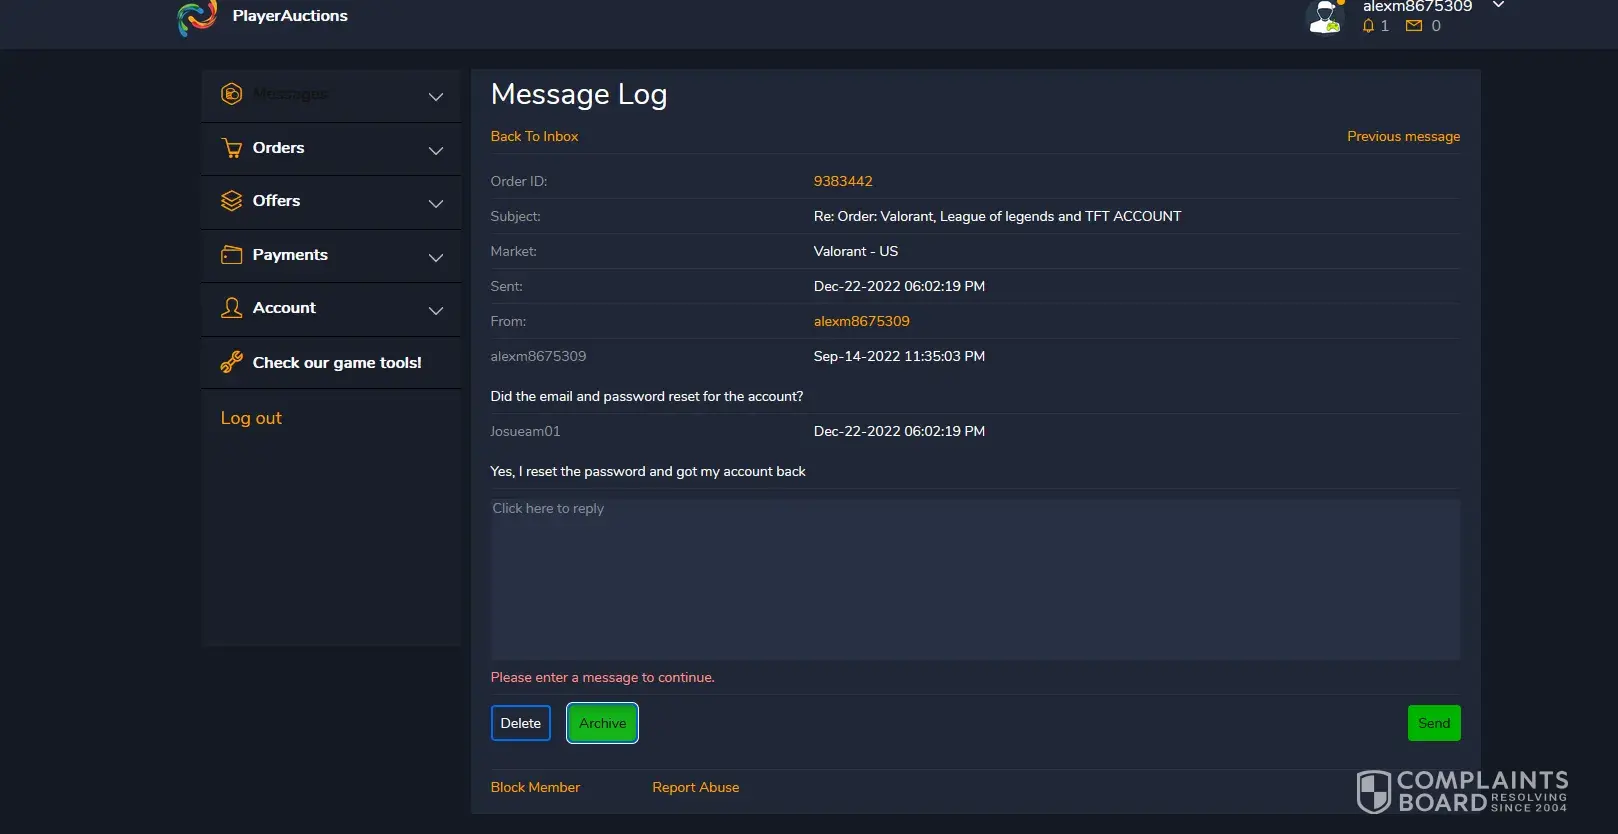Expand the Account menu chevron
1618x834 pixels.
436,311
